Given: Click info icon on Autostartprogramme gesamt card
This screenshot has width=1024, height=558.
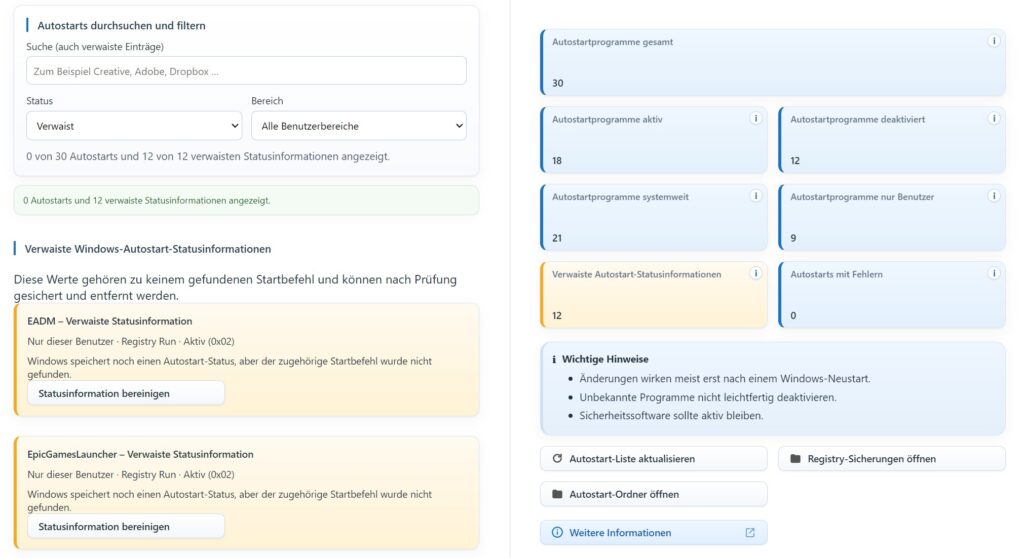Looking at the screenshot, I should click(x=993, y=41).
